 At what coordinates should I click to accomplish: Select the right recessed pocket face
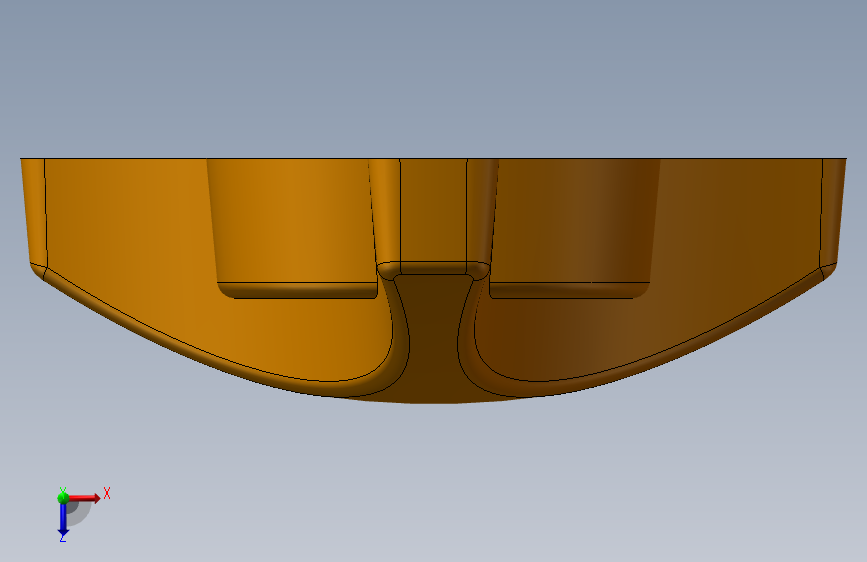pyautogui.click(x=575, y=220)
